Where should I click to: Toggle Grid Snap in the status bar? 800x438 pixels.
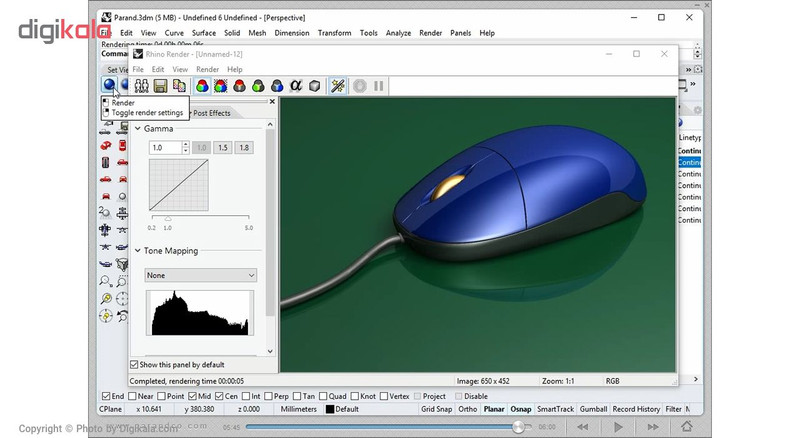click(x=437, y=409)
